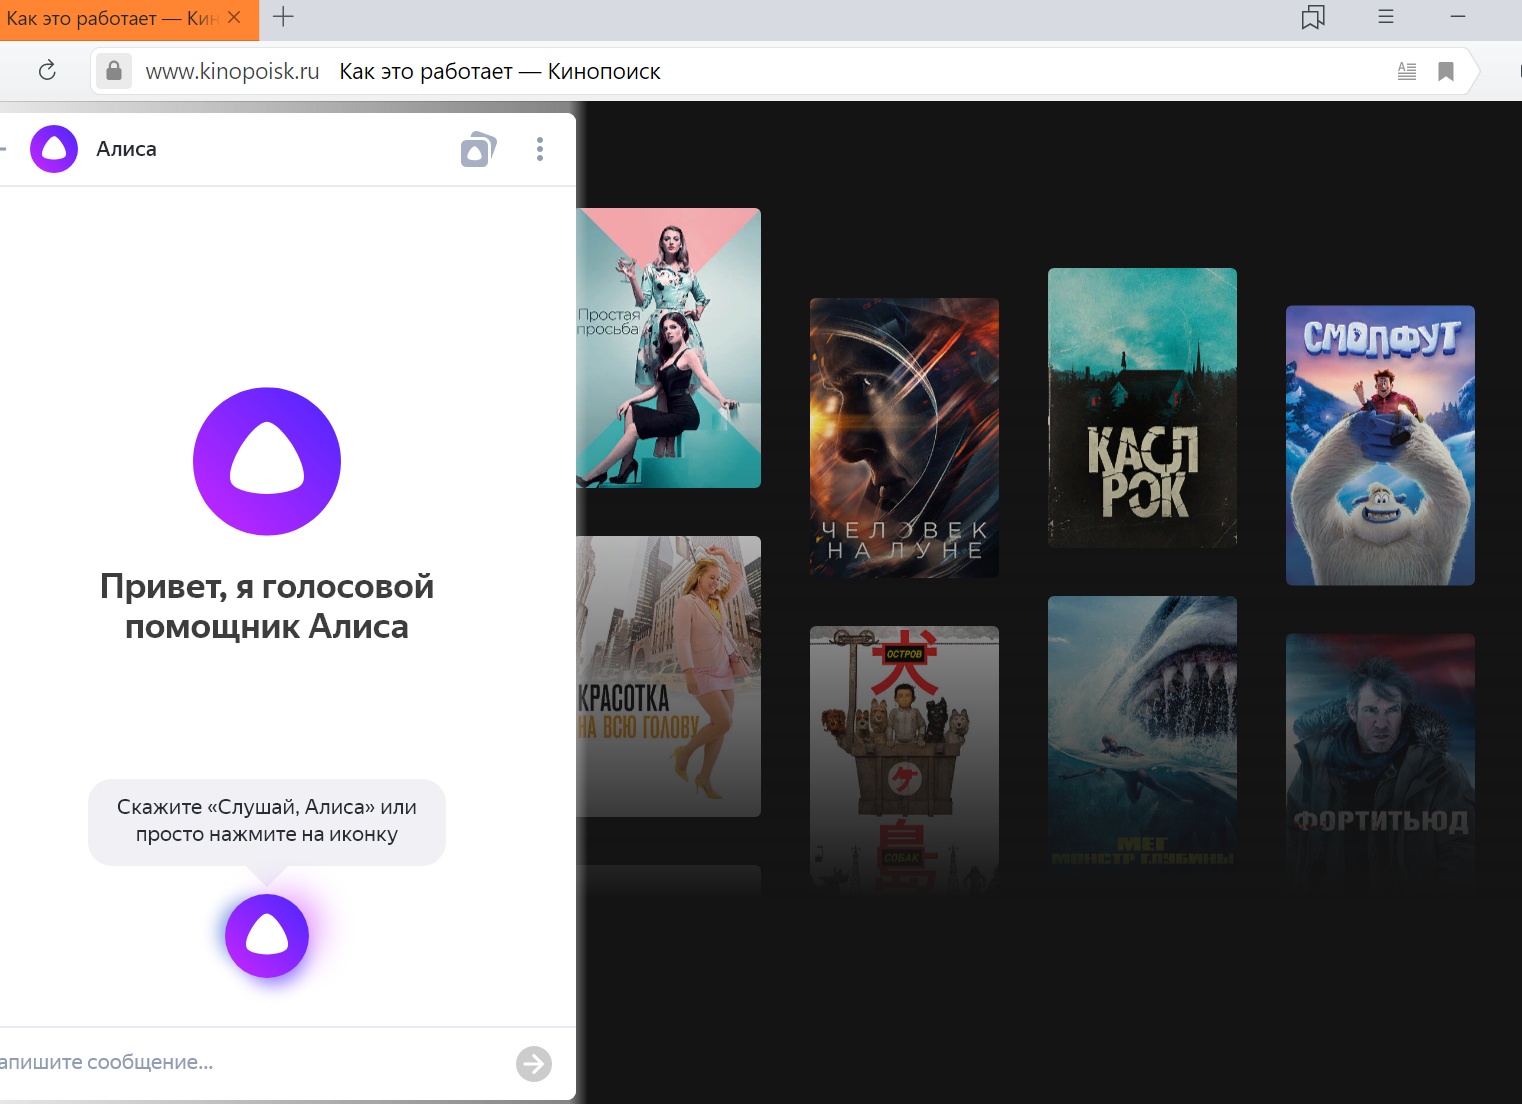Screen dimensions: 1522x1104
Task: Minimize the browser window
Action: click(1458, 17)
